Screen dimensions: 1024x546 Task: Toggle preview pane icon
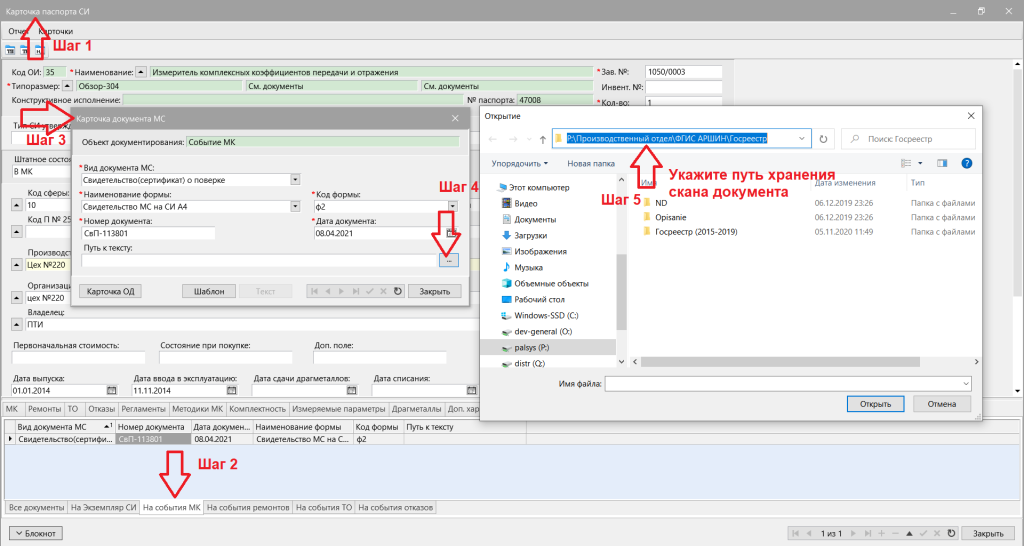click(942, 163)
